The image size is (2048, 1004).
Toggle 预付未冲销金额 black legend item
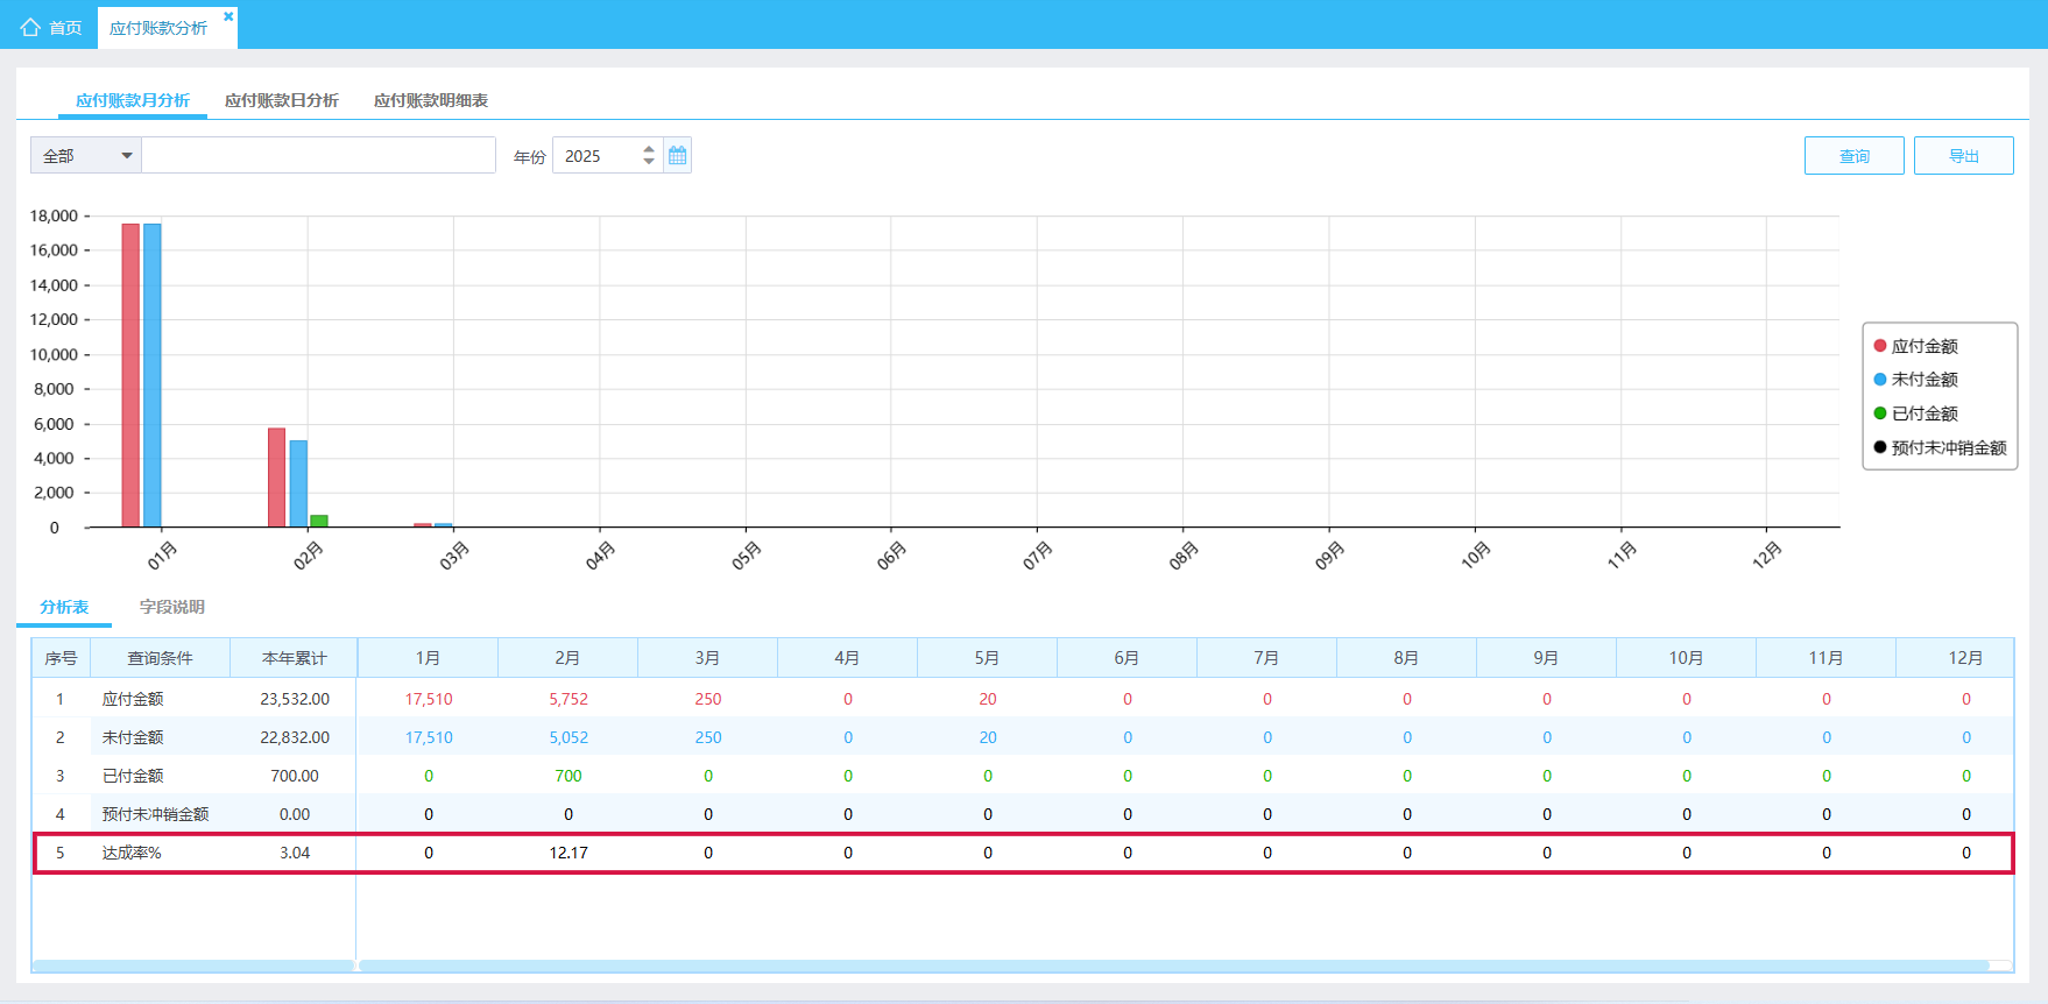coord(1940,447)
